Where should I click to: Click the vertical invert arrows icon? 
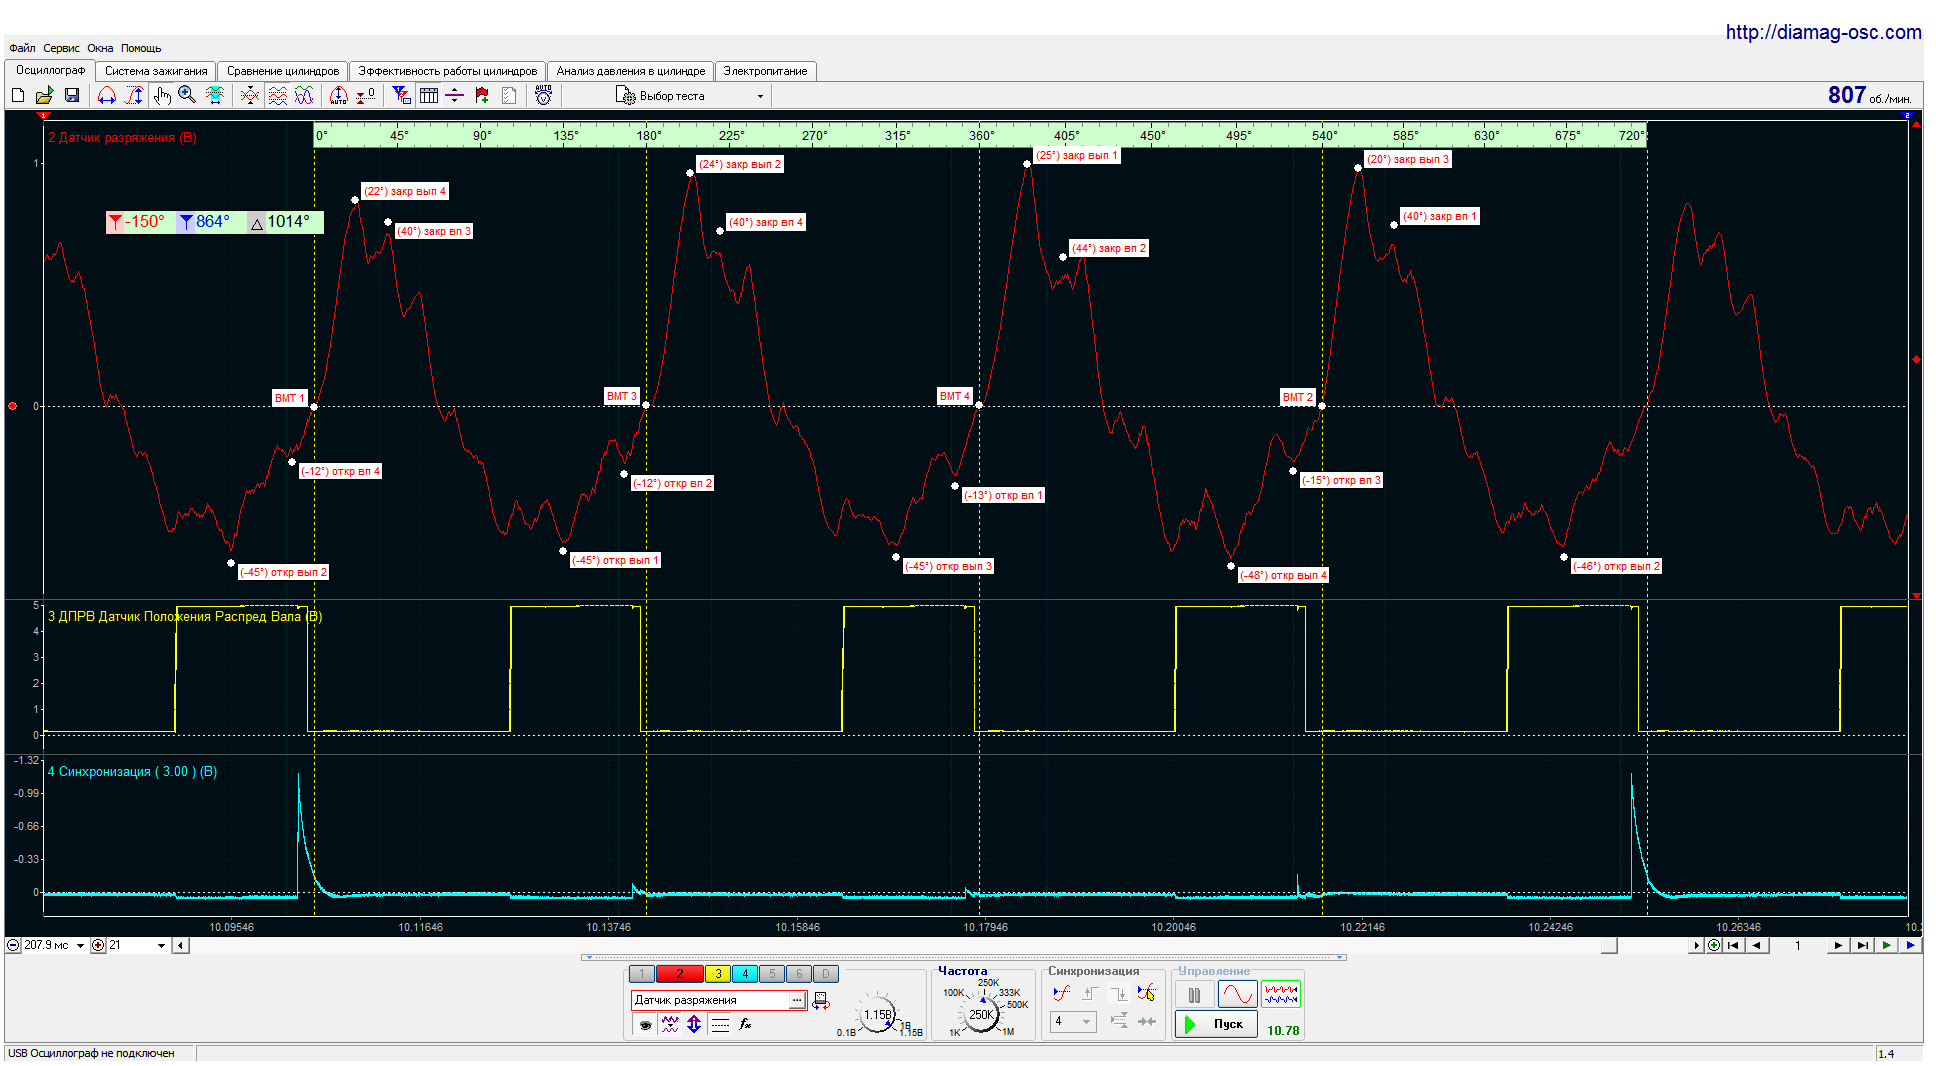[694, 1024]
